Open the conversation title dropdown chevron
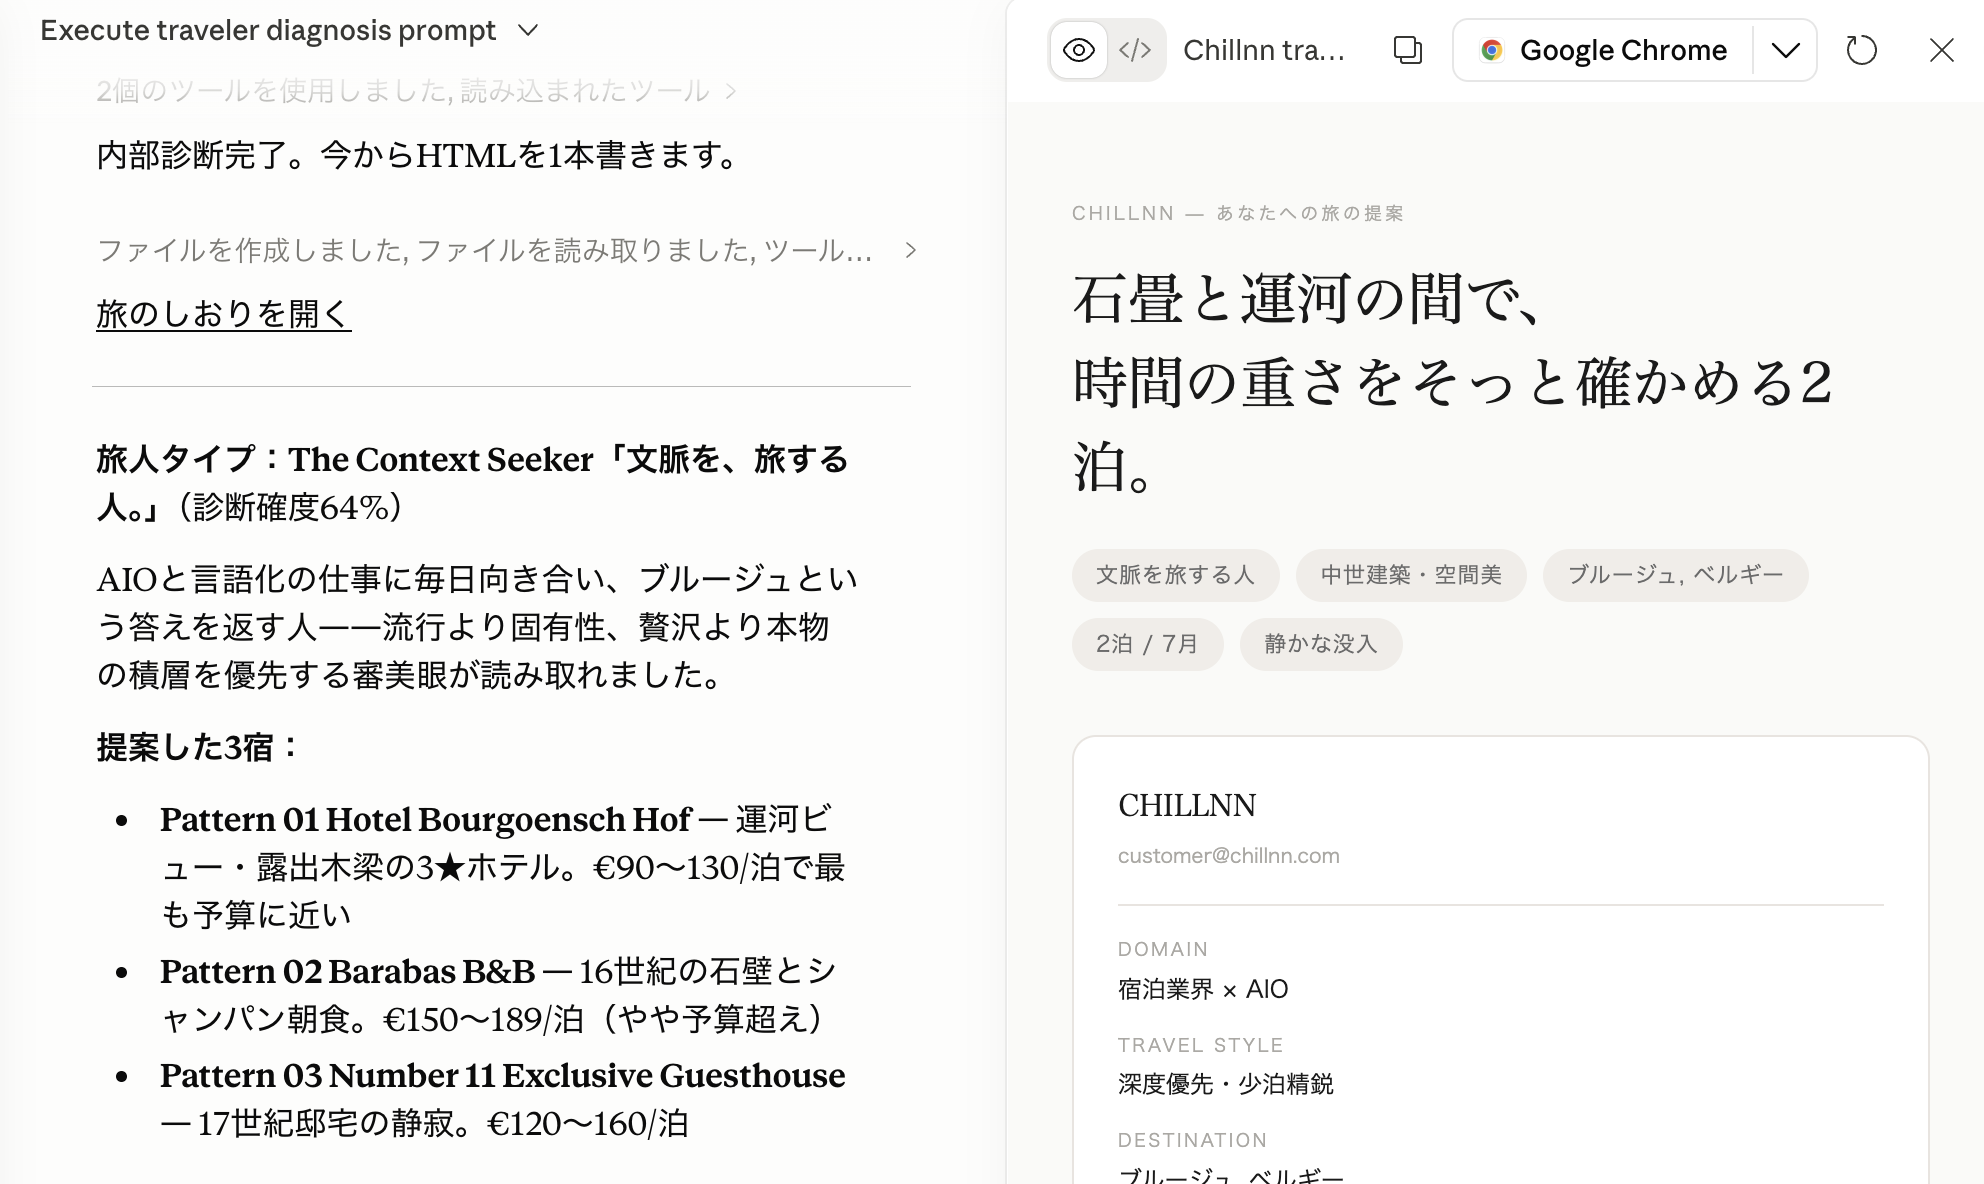The image size is (1984, 1184). pyautogui.click(x=529, y=30)
